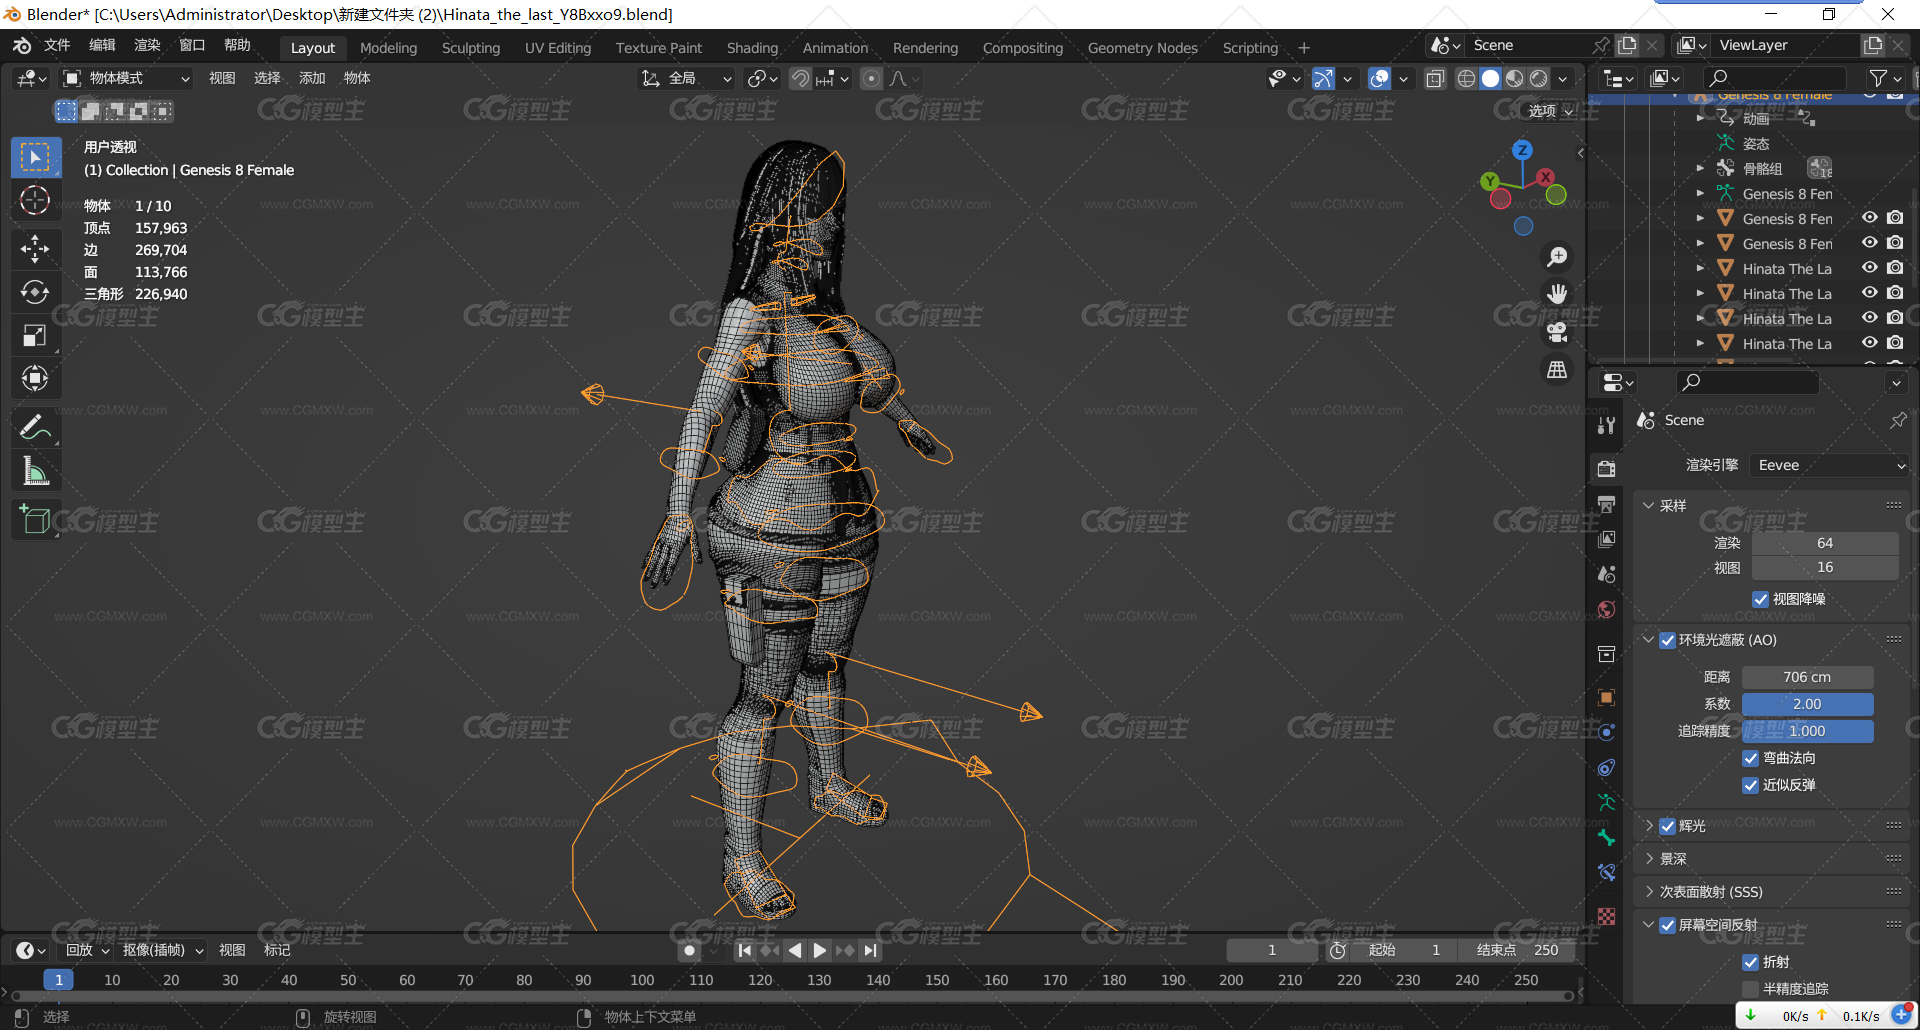Switch perspective/orthographic grid gizmo
Image resolution: width=1920 pixels, height=1030 pixels.
[1557, 370]
